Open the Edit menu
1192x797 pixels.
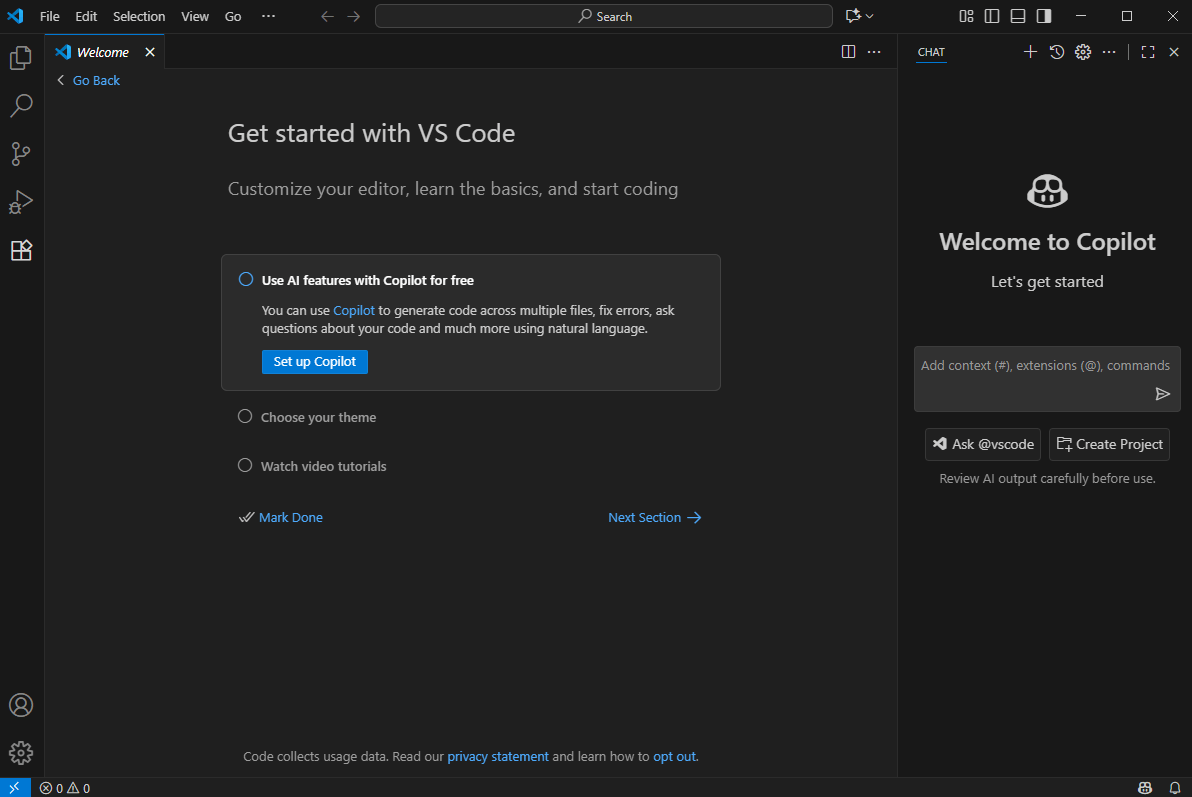(x=86, y=16)
